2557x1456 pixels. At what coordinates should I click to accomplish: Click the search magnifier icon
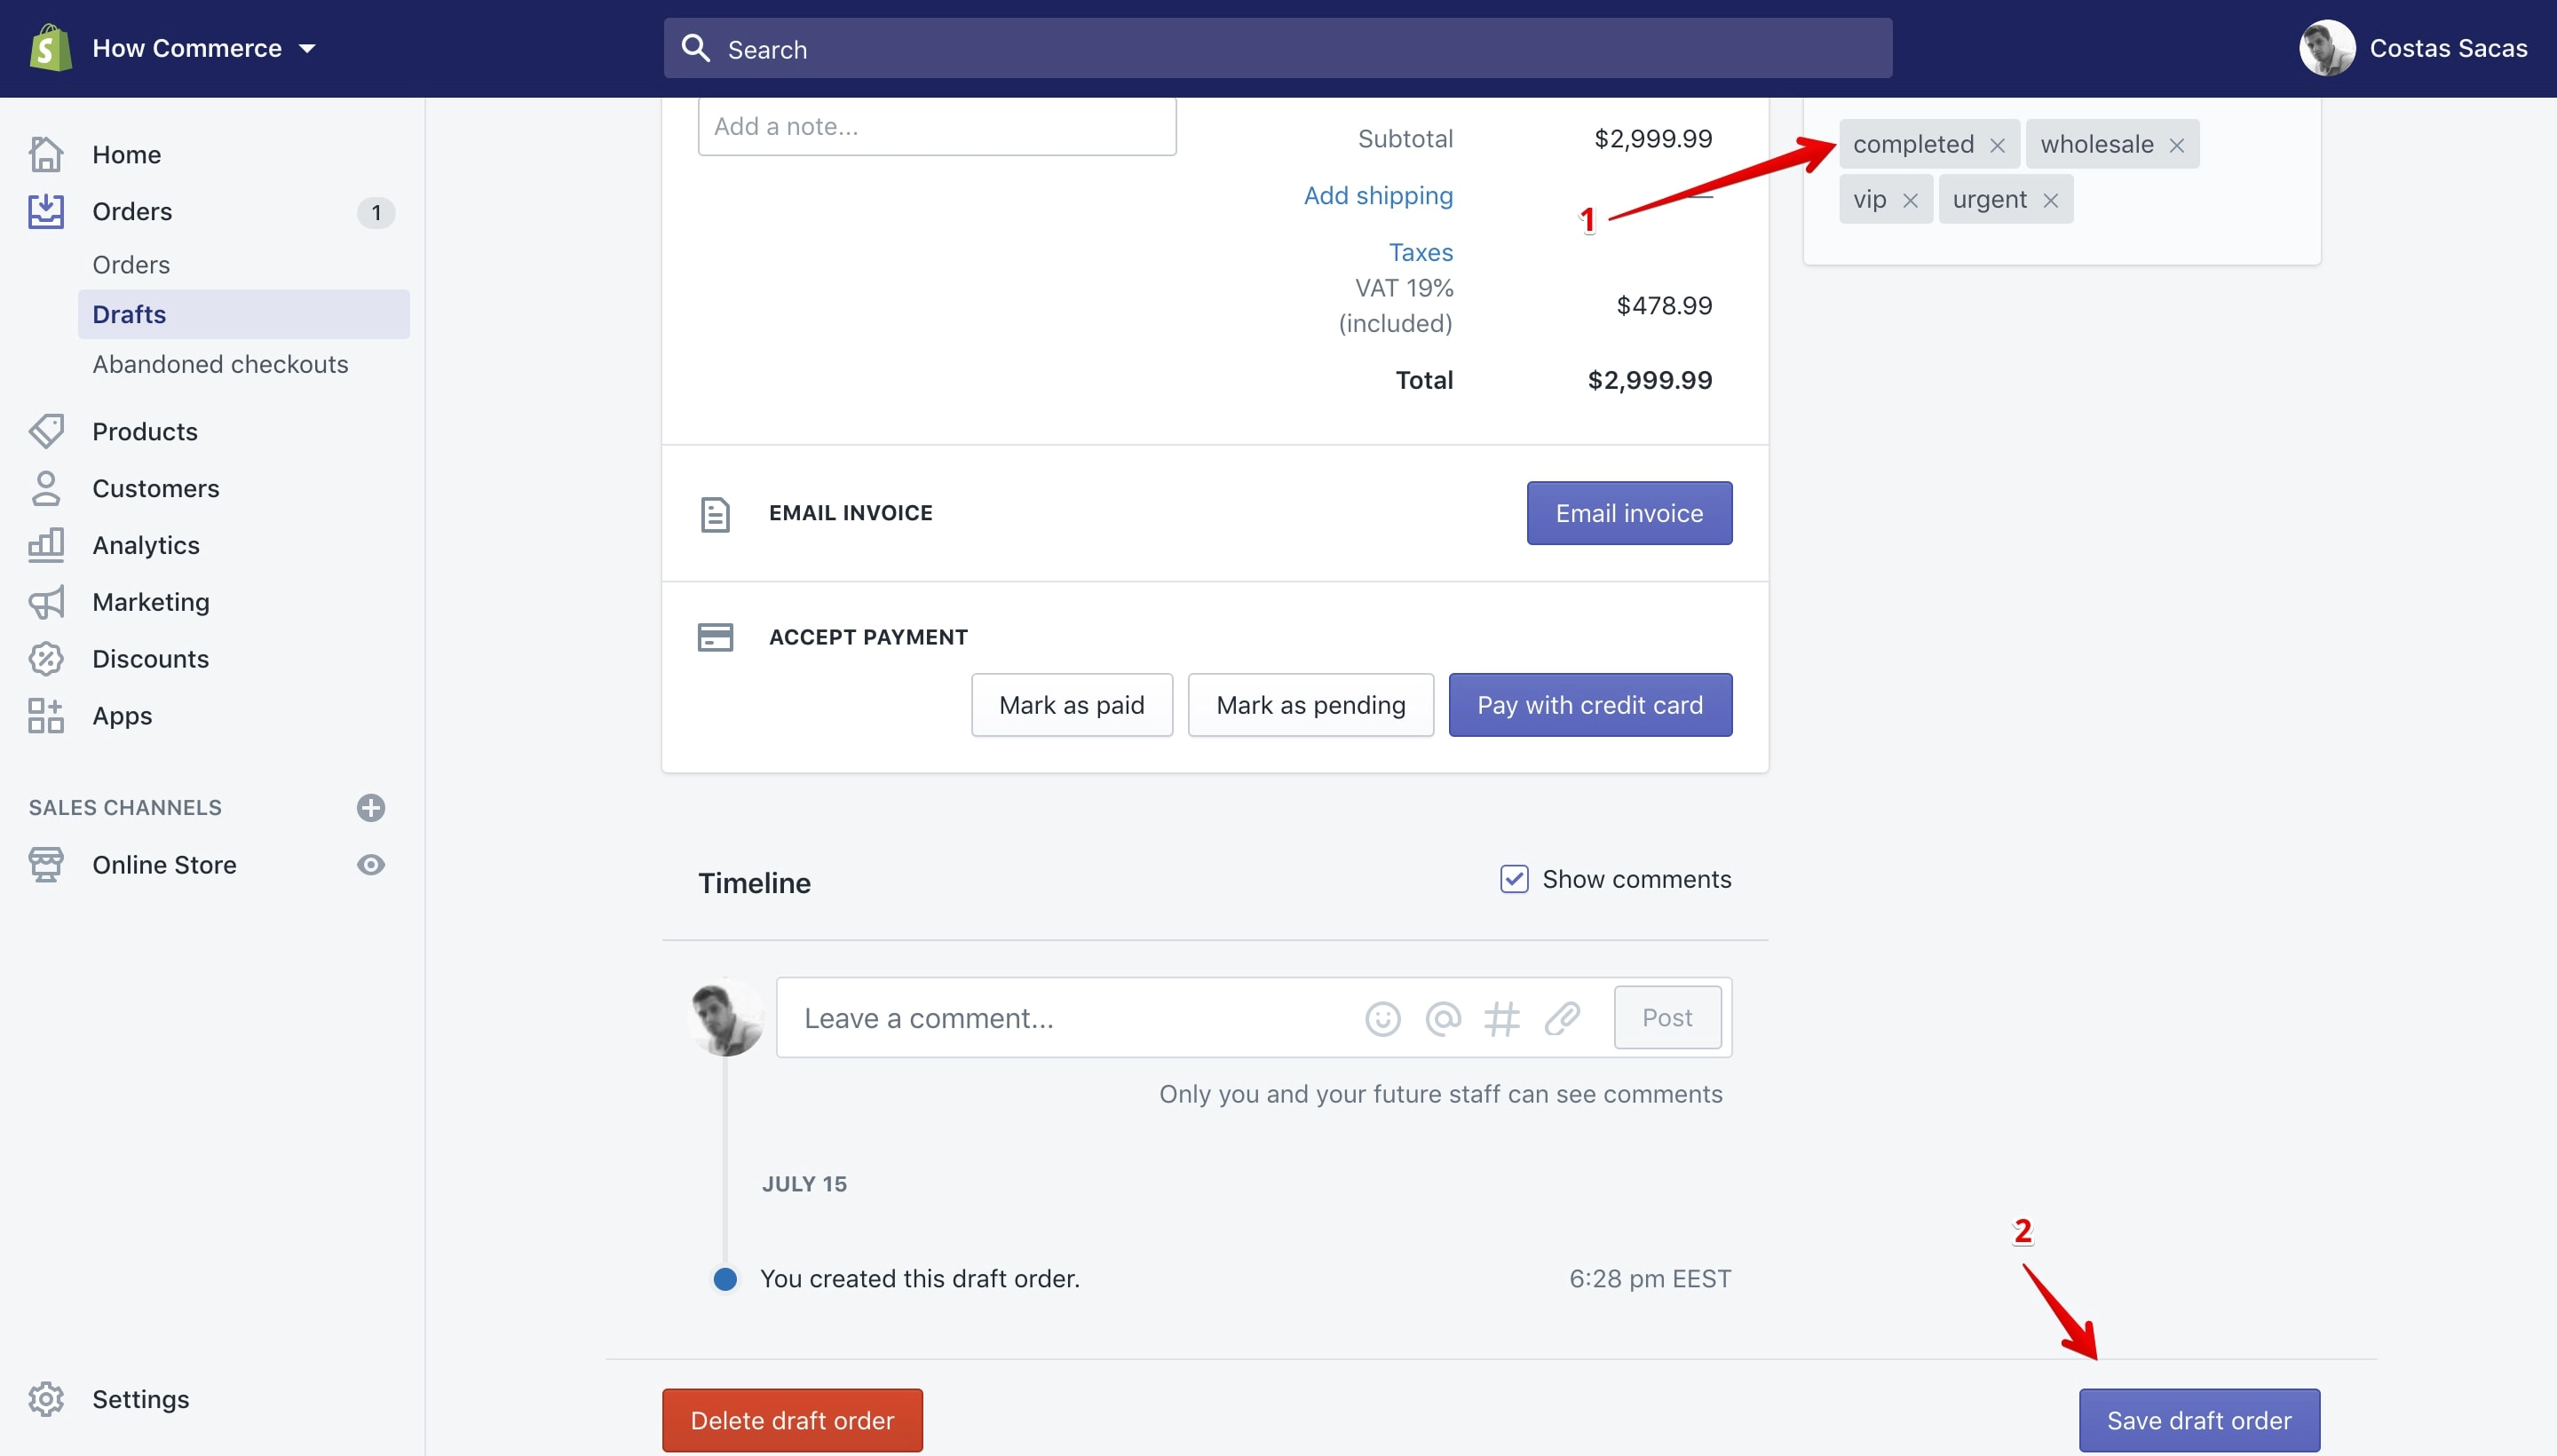(695, 48)
